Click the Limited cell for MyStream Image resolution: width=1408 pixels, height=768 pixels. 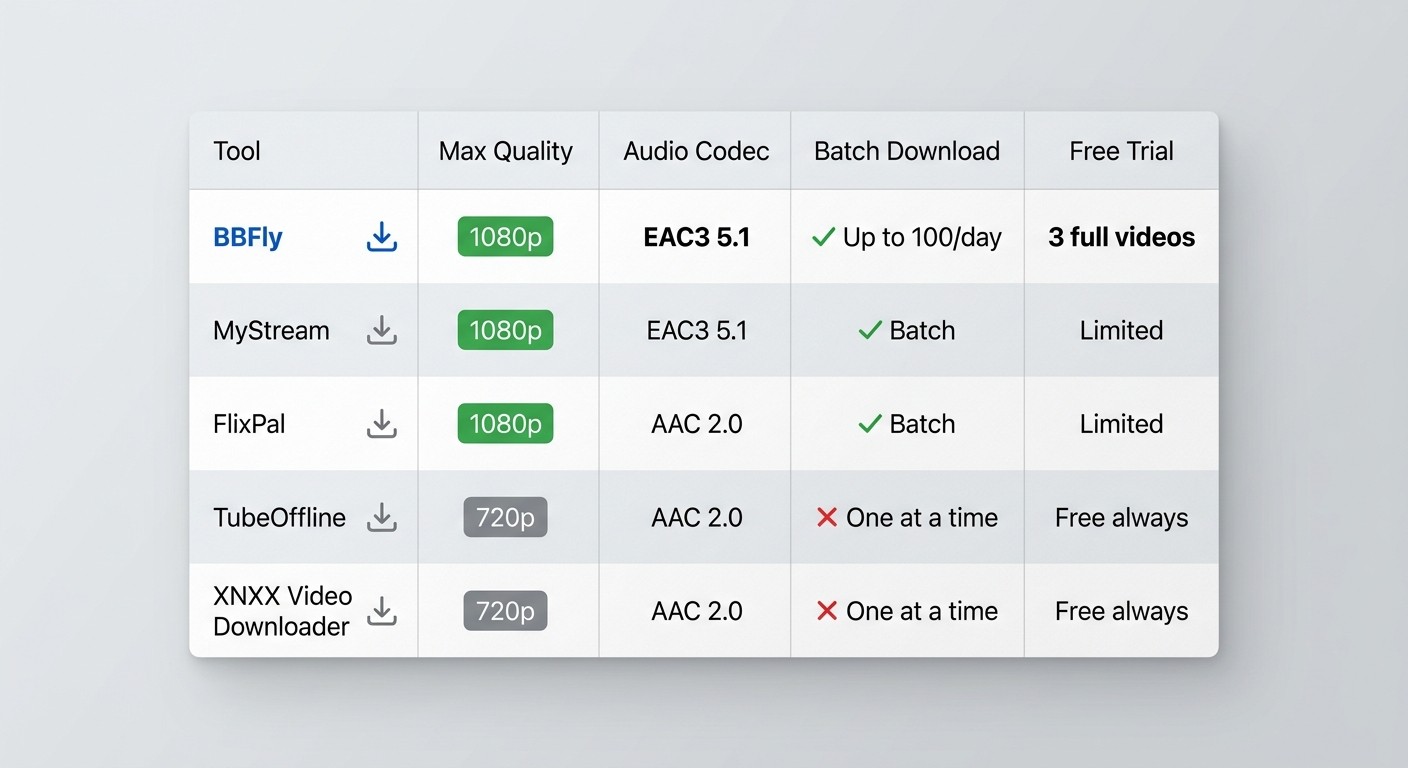[1122, 330]
